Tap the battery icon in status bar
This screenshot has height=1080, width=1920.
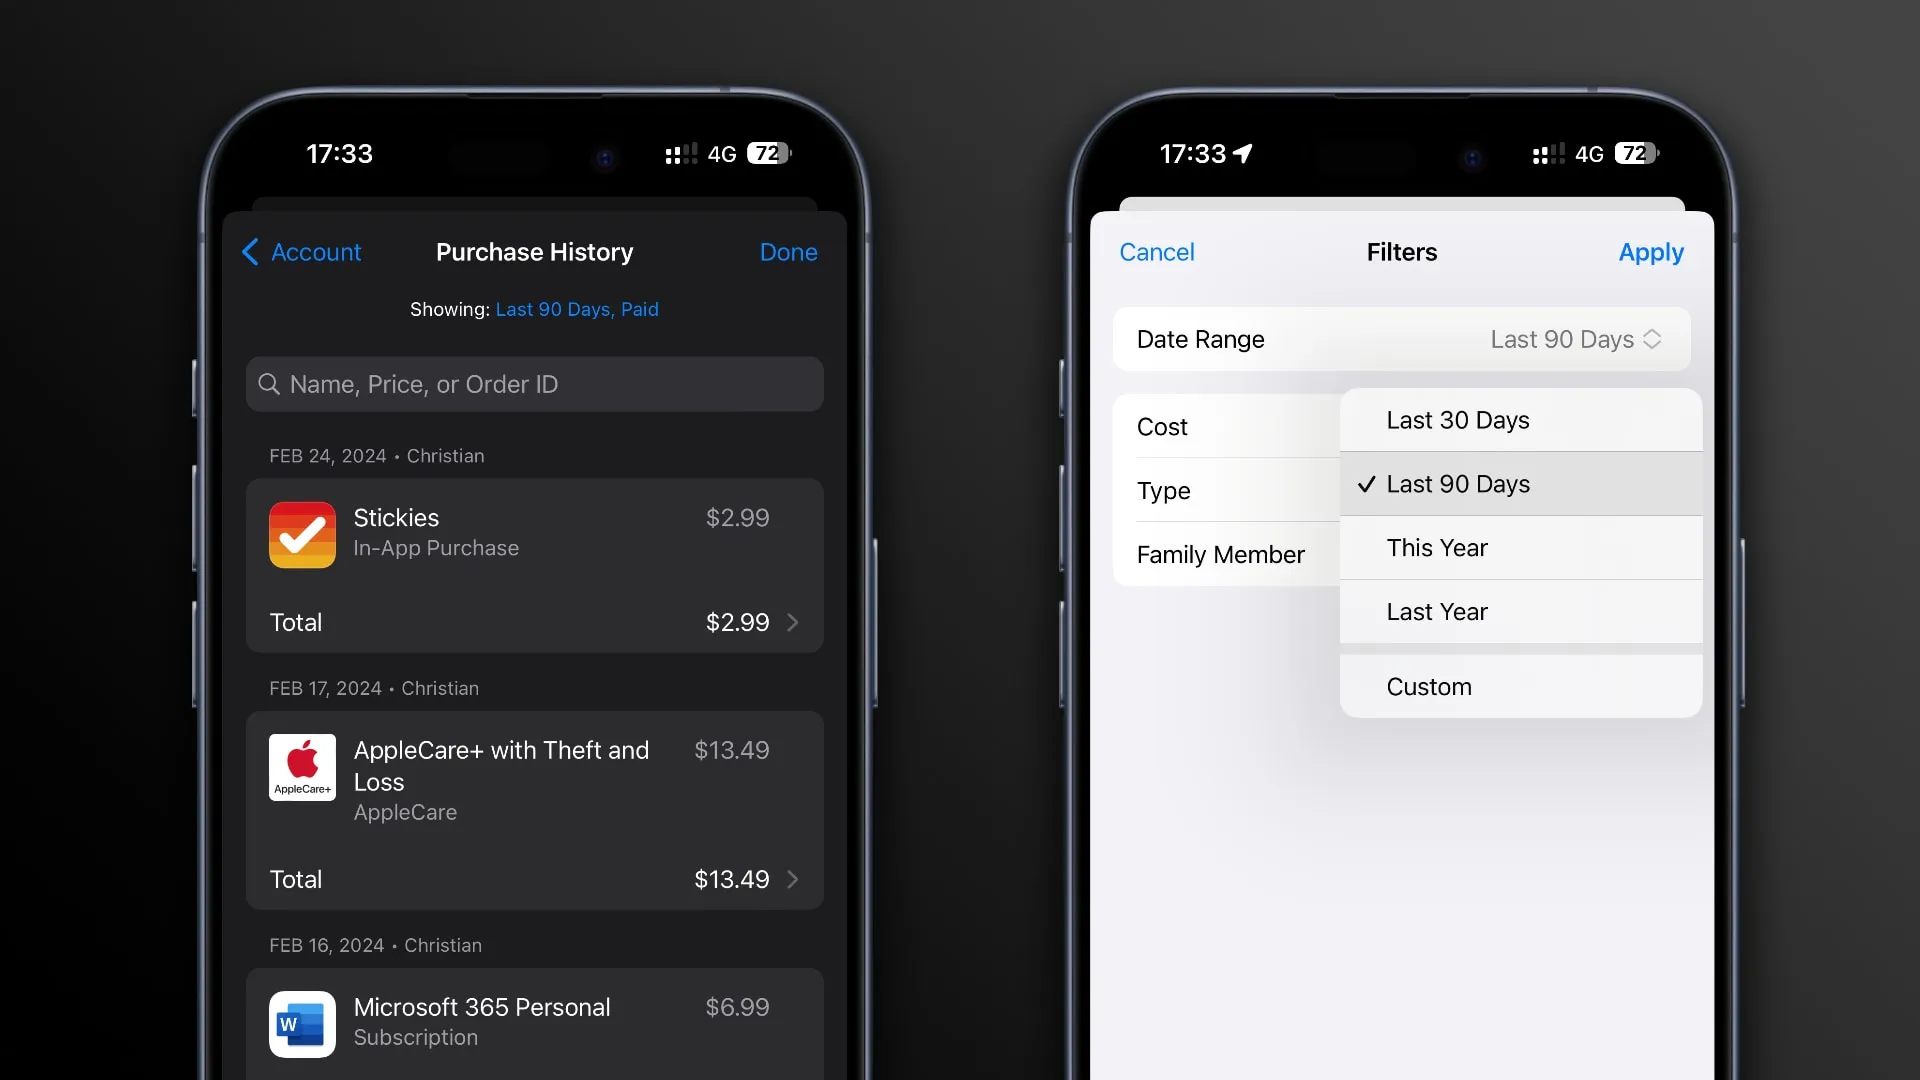tap(769, 153)
